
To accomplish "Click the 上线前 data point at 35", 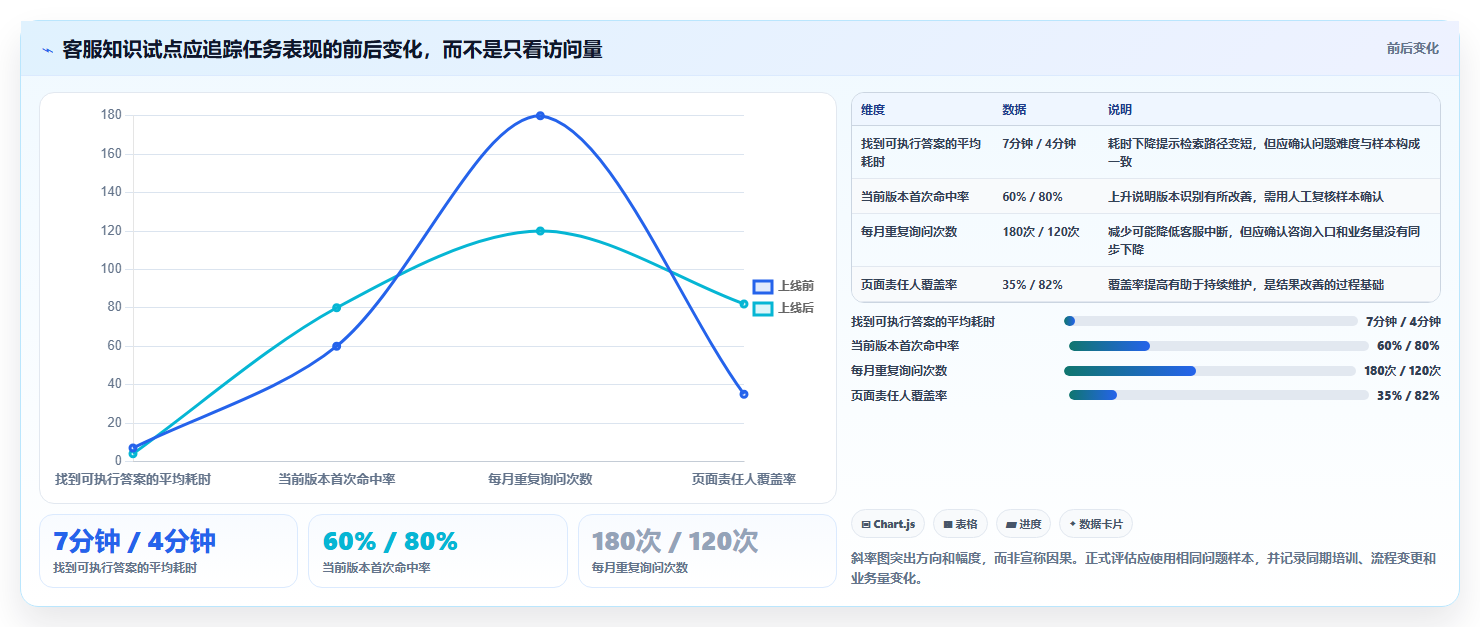I will point(744,394).
